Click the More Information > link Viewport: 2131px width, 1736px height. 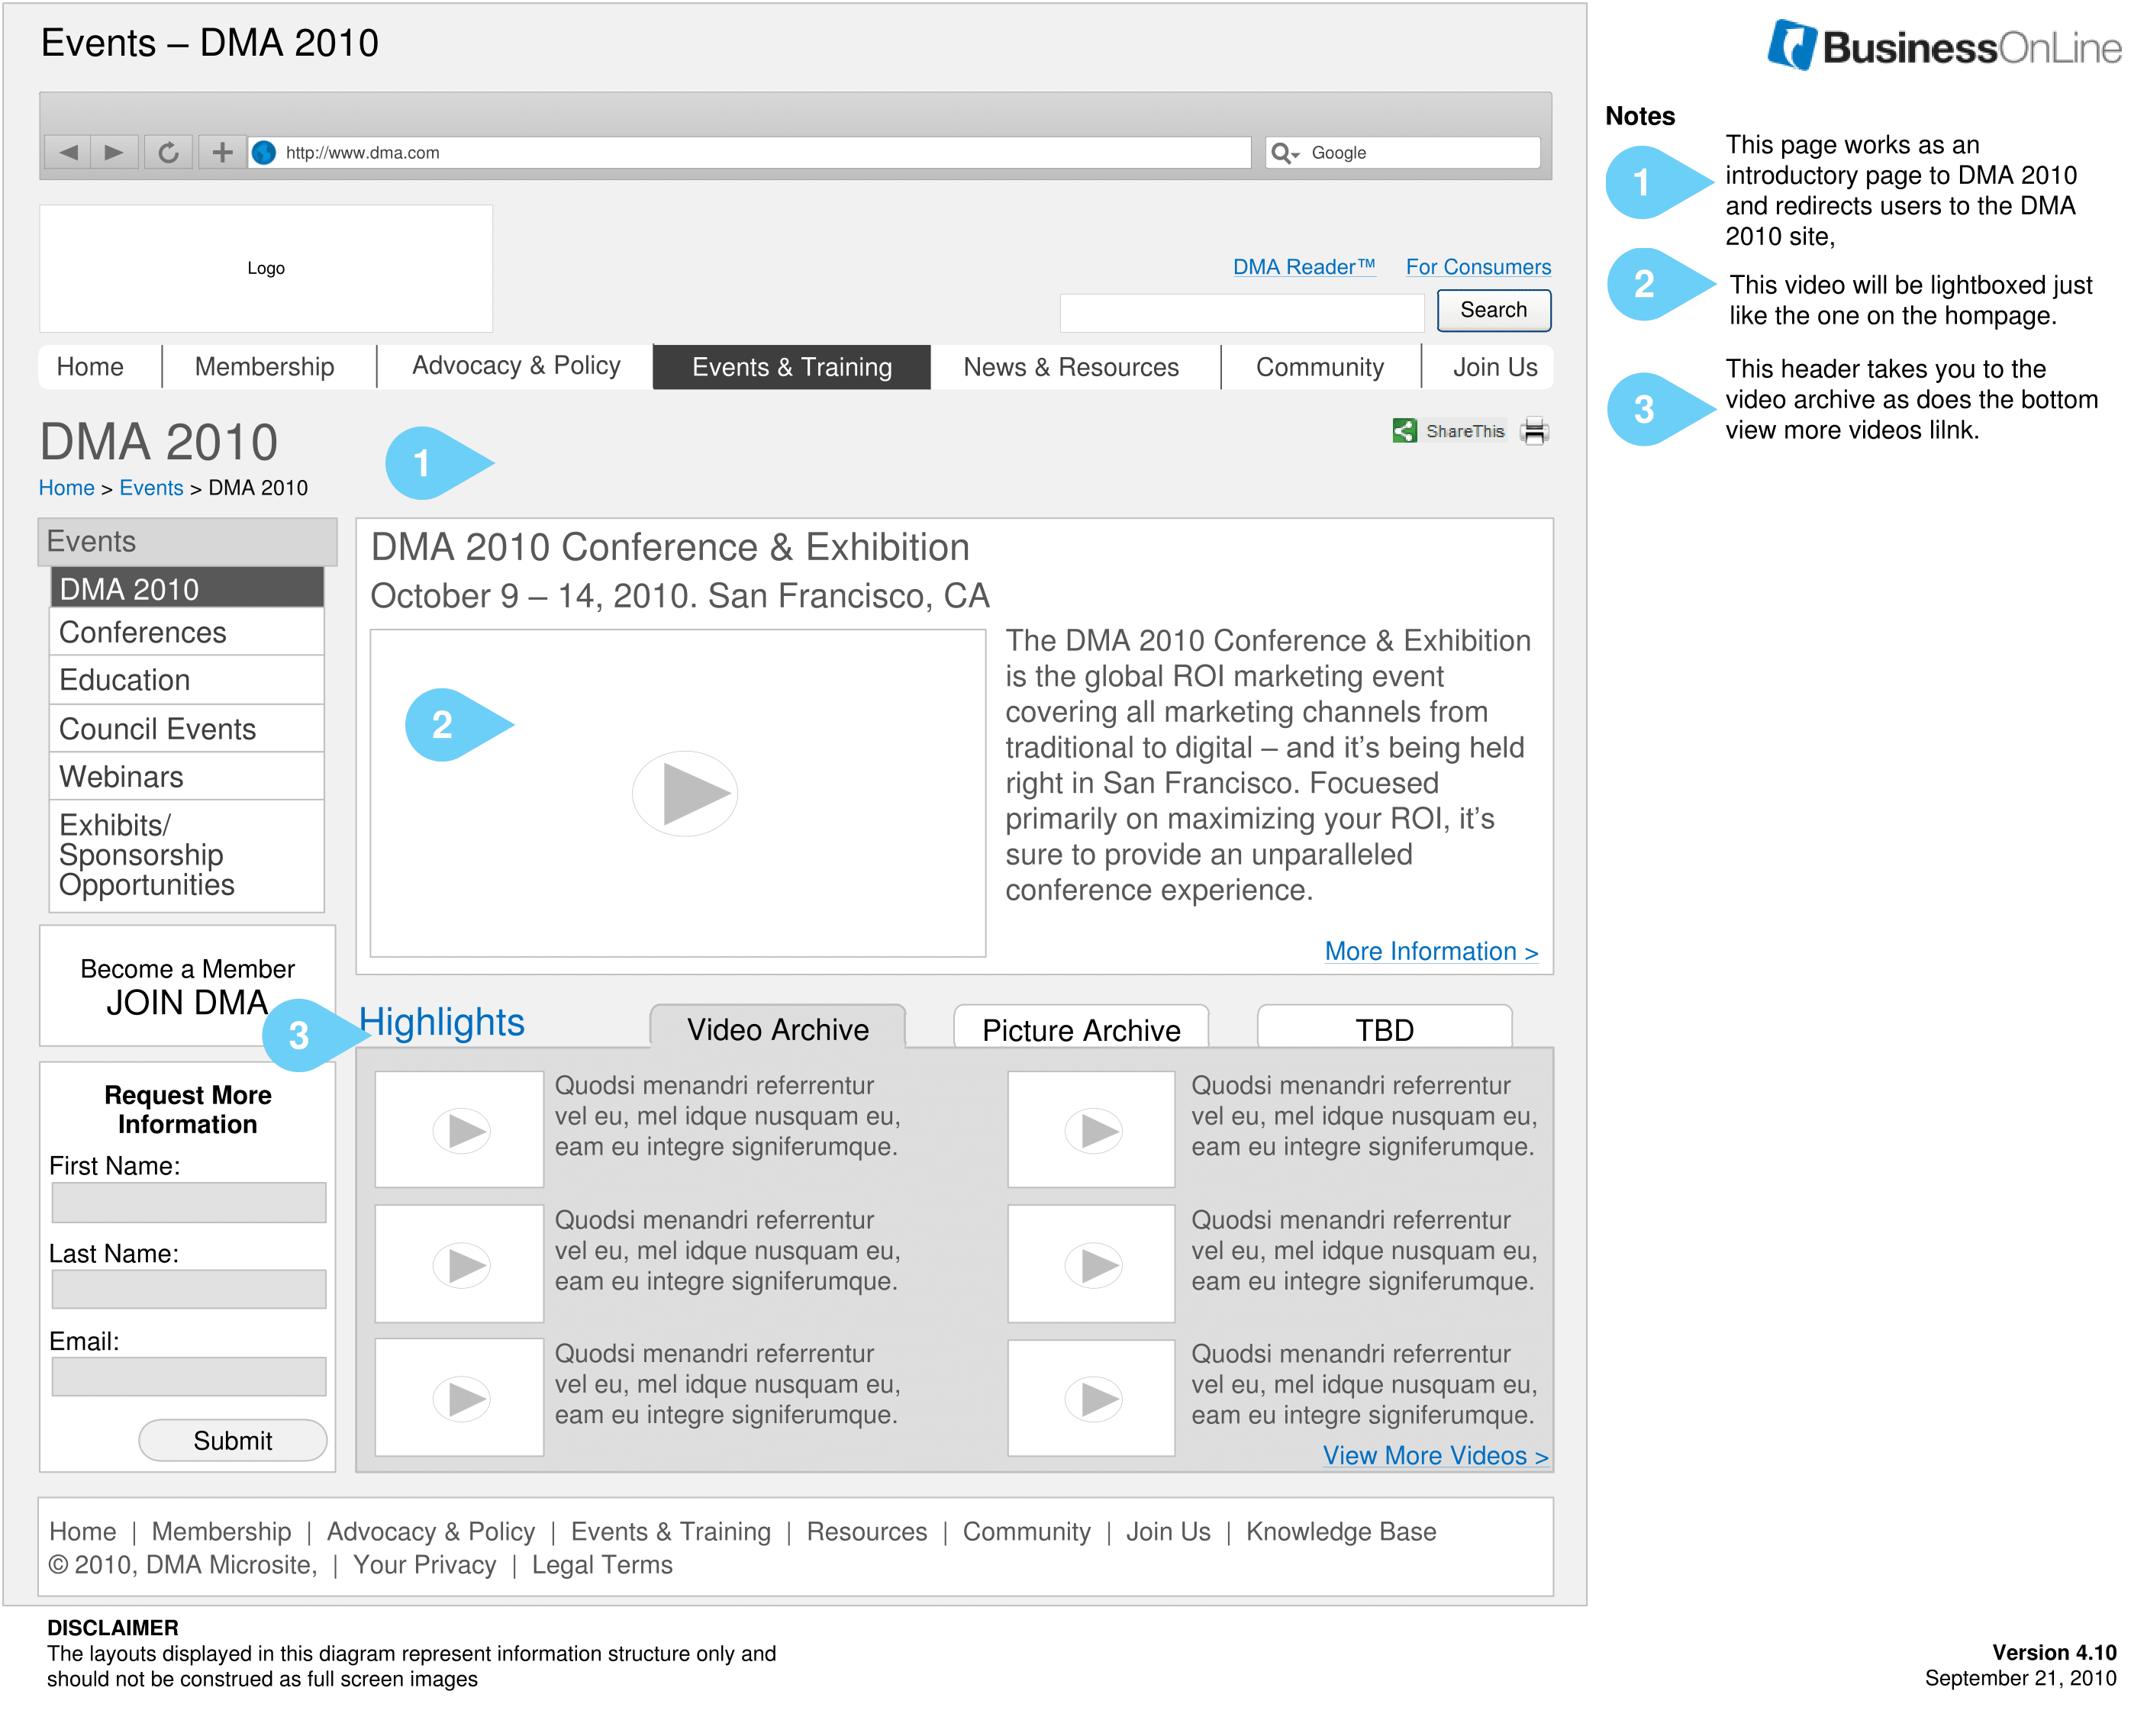pos(1431,951)
